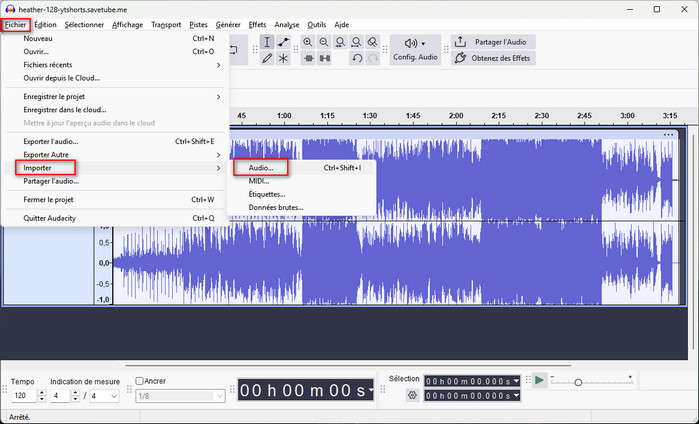Open the Fichier menu

(x=16, y=25)
